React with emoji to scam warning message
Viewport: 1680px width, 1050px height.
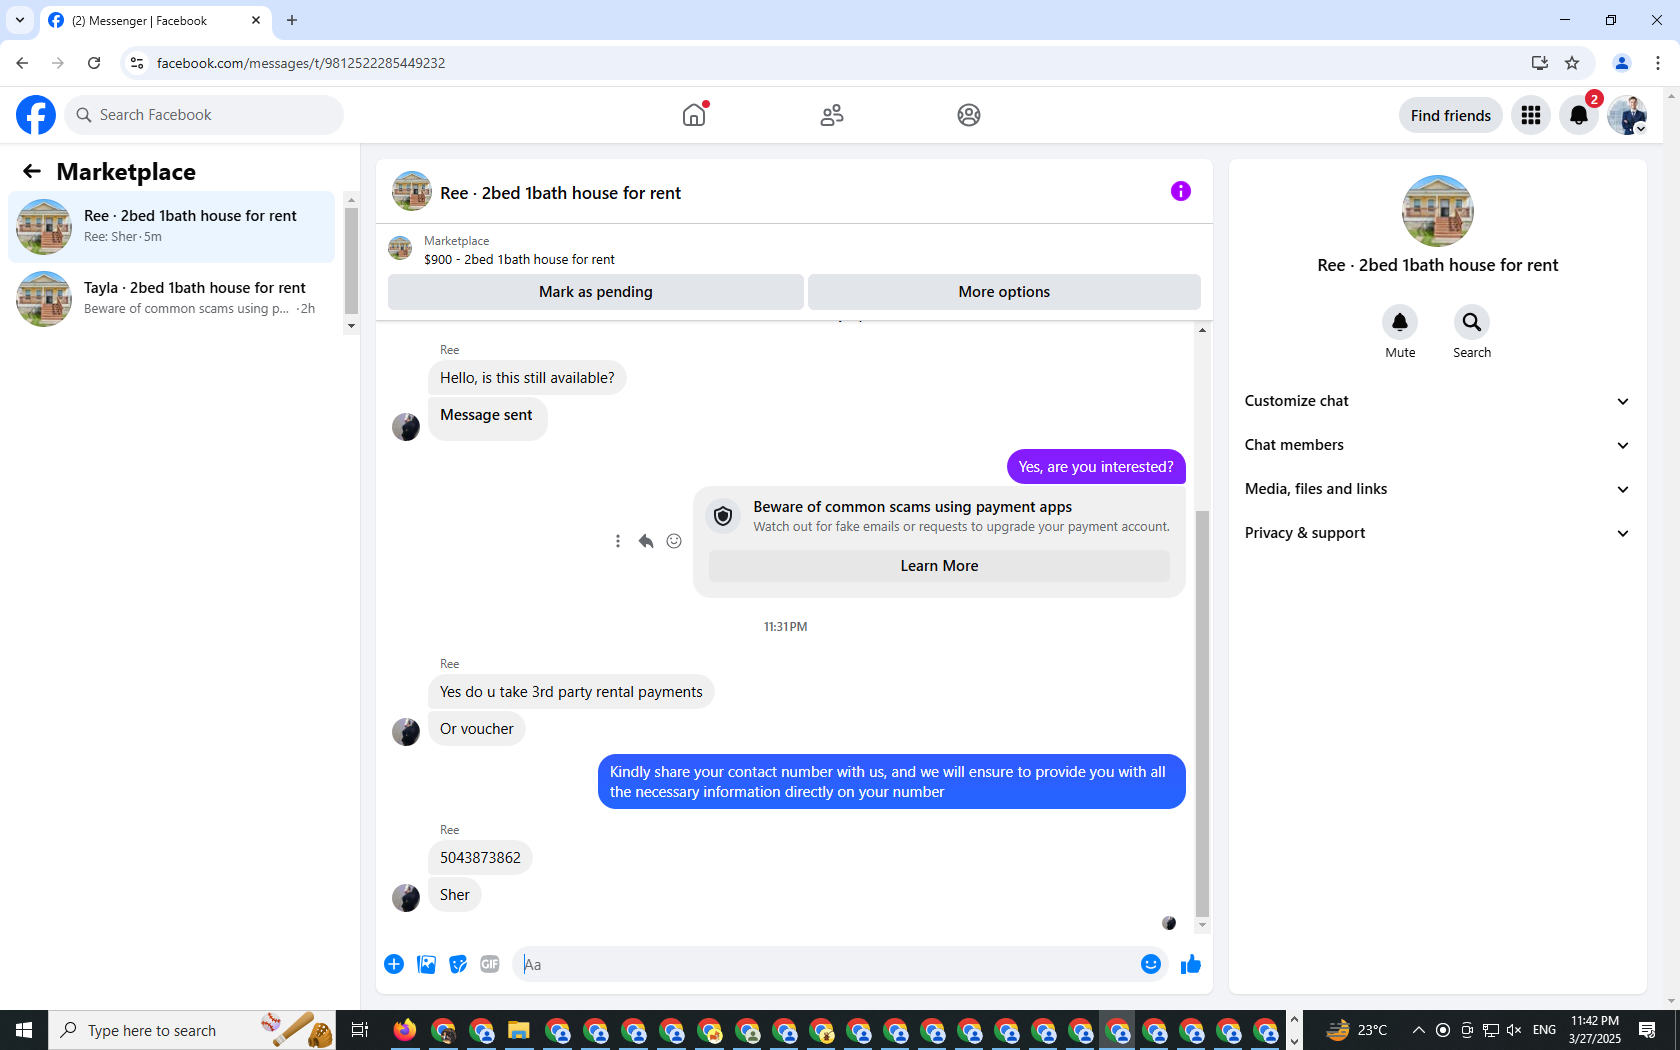[x=674, y=541]
